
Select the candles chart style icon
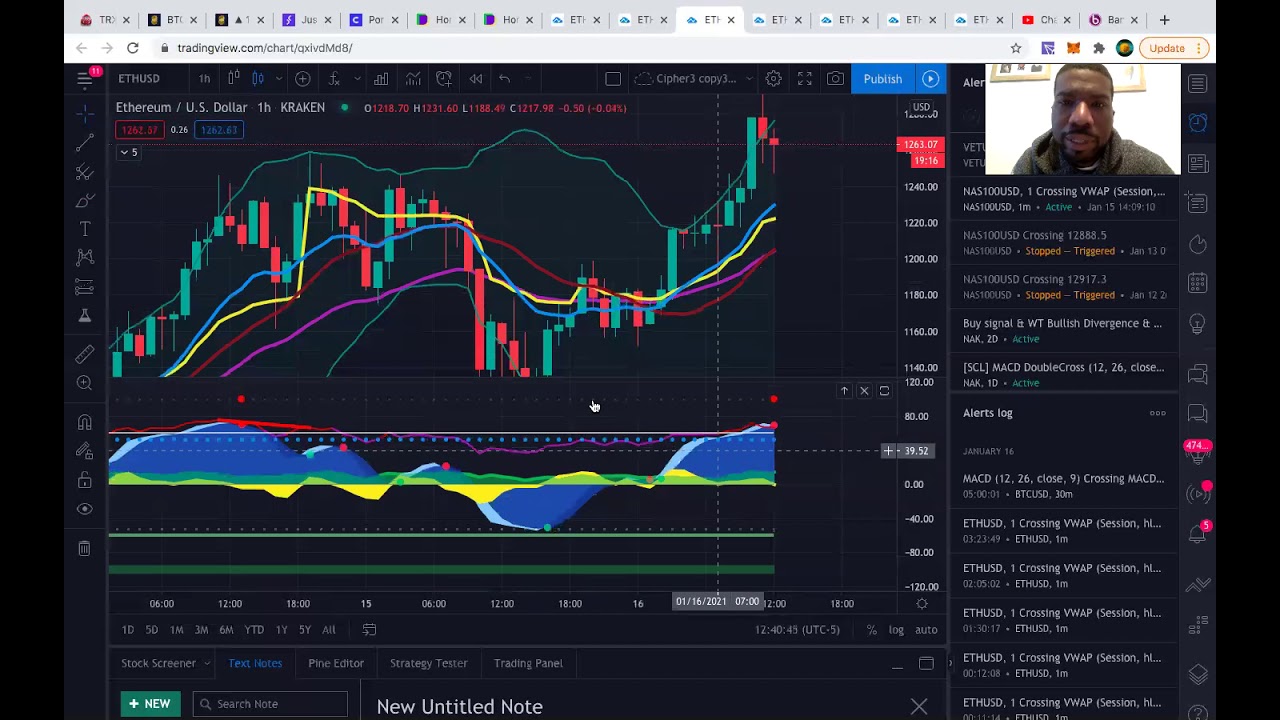click(x=257, y=78)
